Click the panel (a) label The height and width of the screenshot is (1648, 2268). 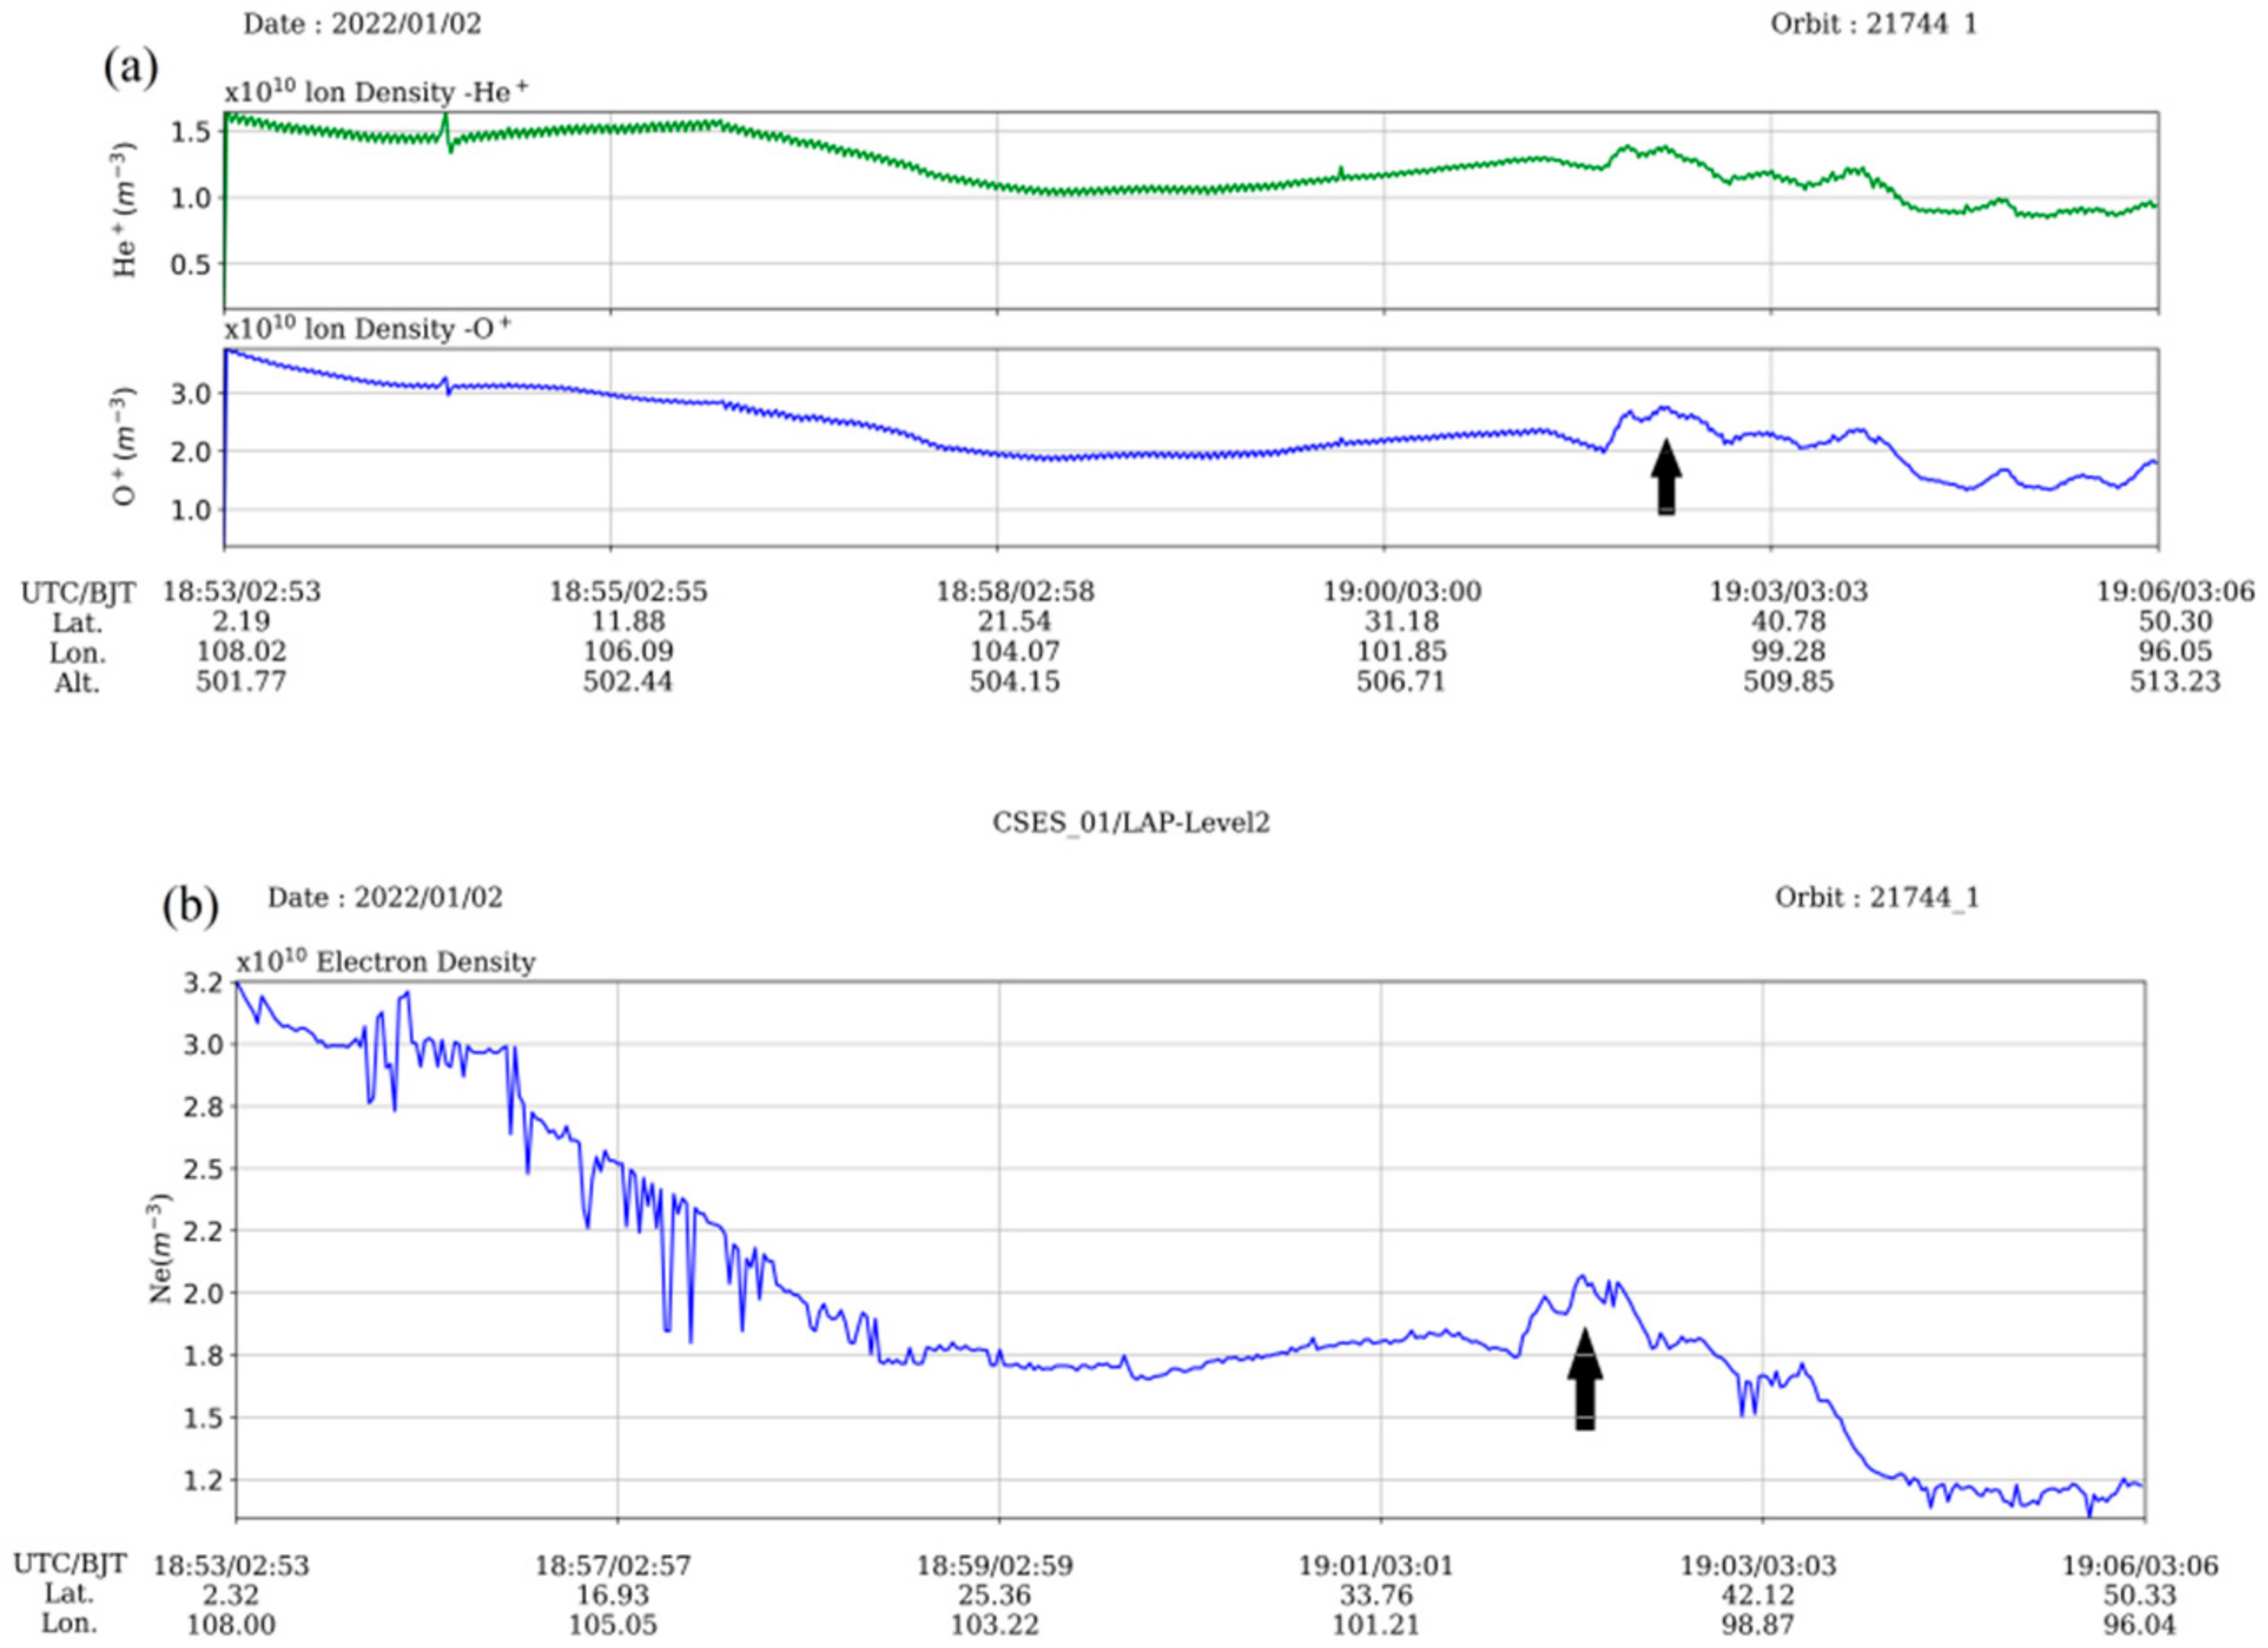[131, 68]
